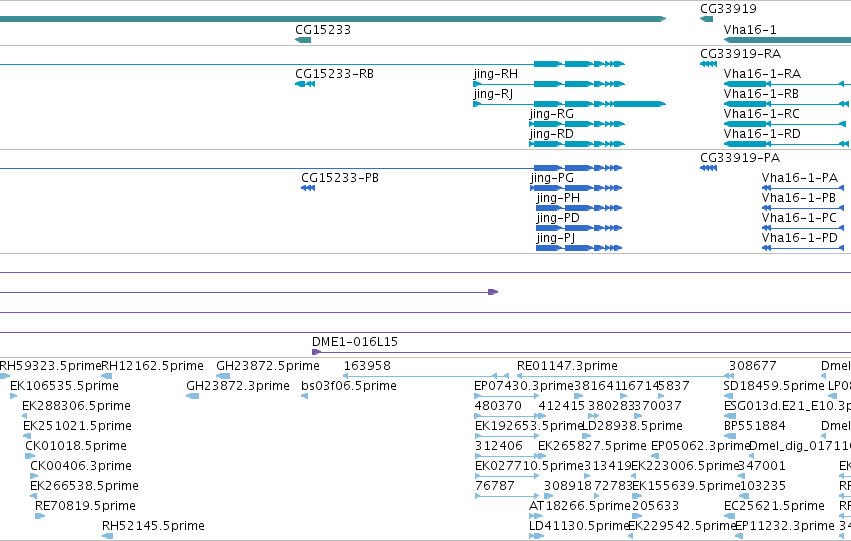
Task: Select feature 205633
Action: pos(655,506)
